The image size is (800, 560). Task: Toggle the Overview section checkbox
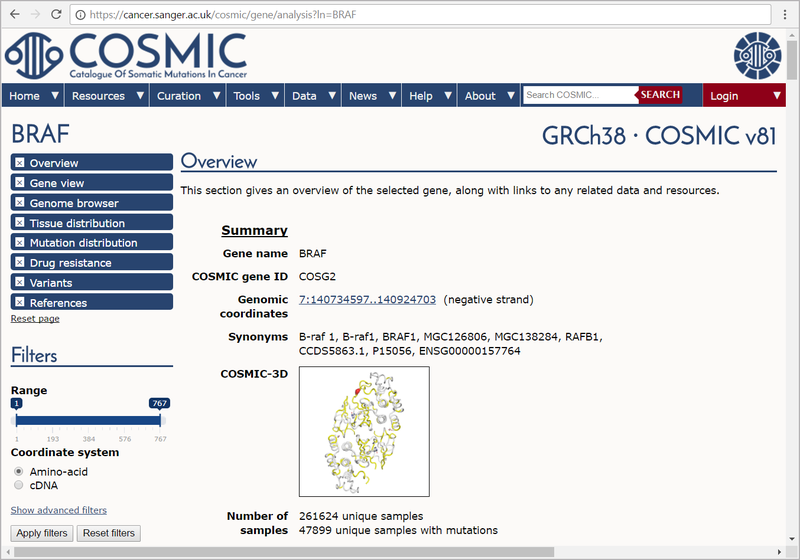pos(20,163)
